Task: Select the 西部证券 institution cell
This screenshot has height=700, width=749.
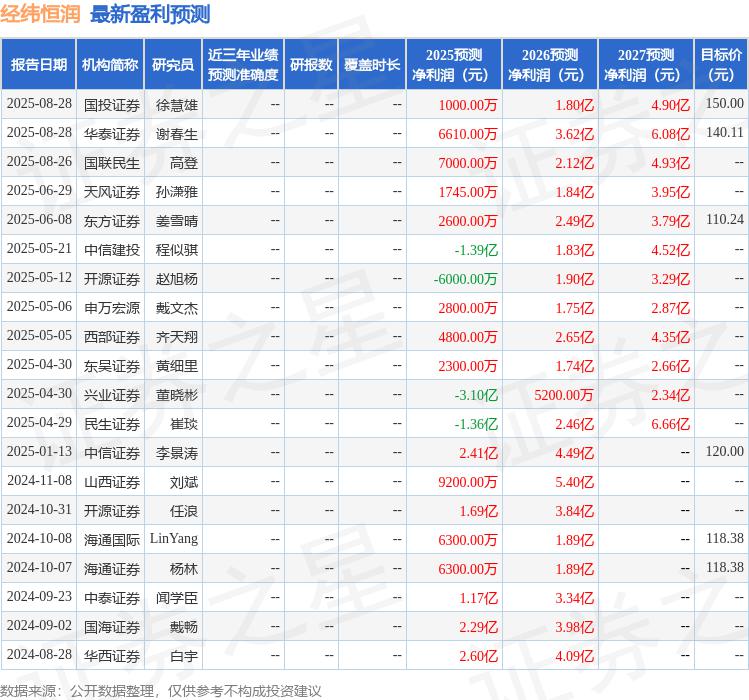Action: click(x=112, y=337)
